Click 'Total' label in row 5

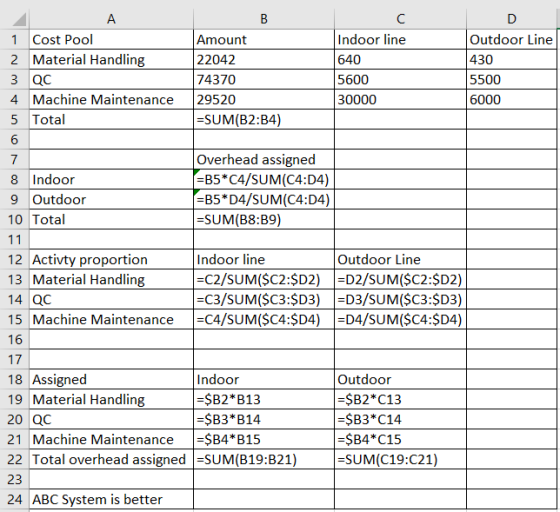[111, 119]
